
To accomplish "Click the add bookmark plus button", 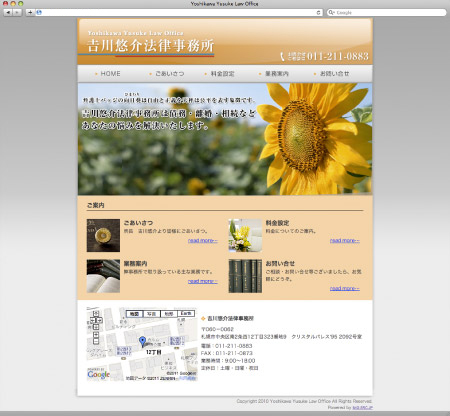I will (30, 12).
